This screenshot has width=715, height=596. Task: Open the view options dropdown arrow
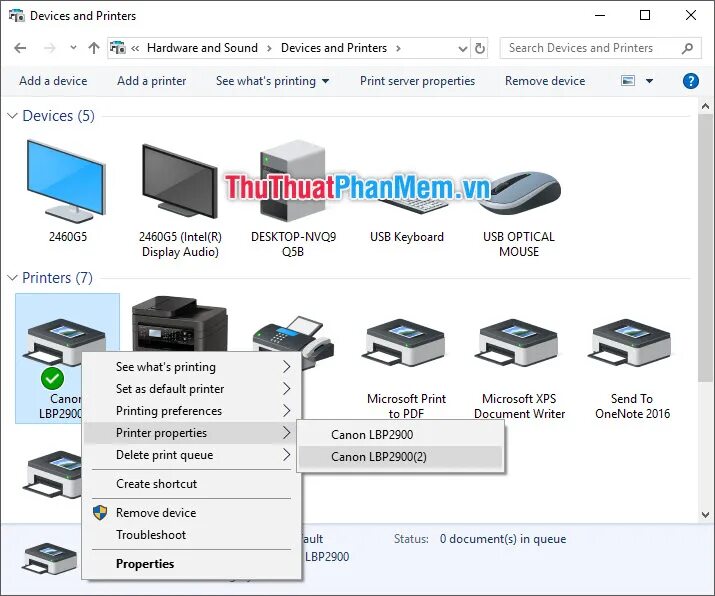coord(649,81)
